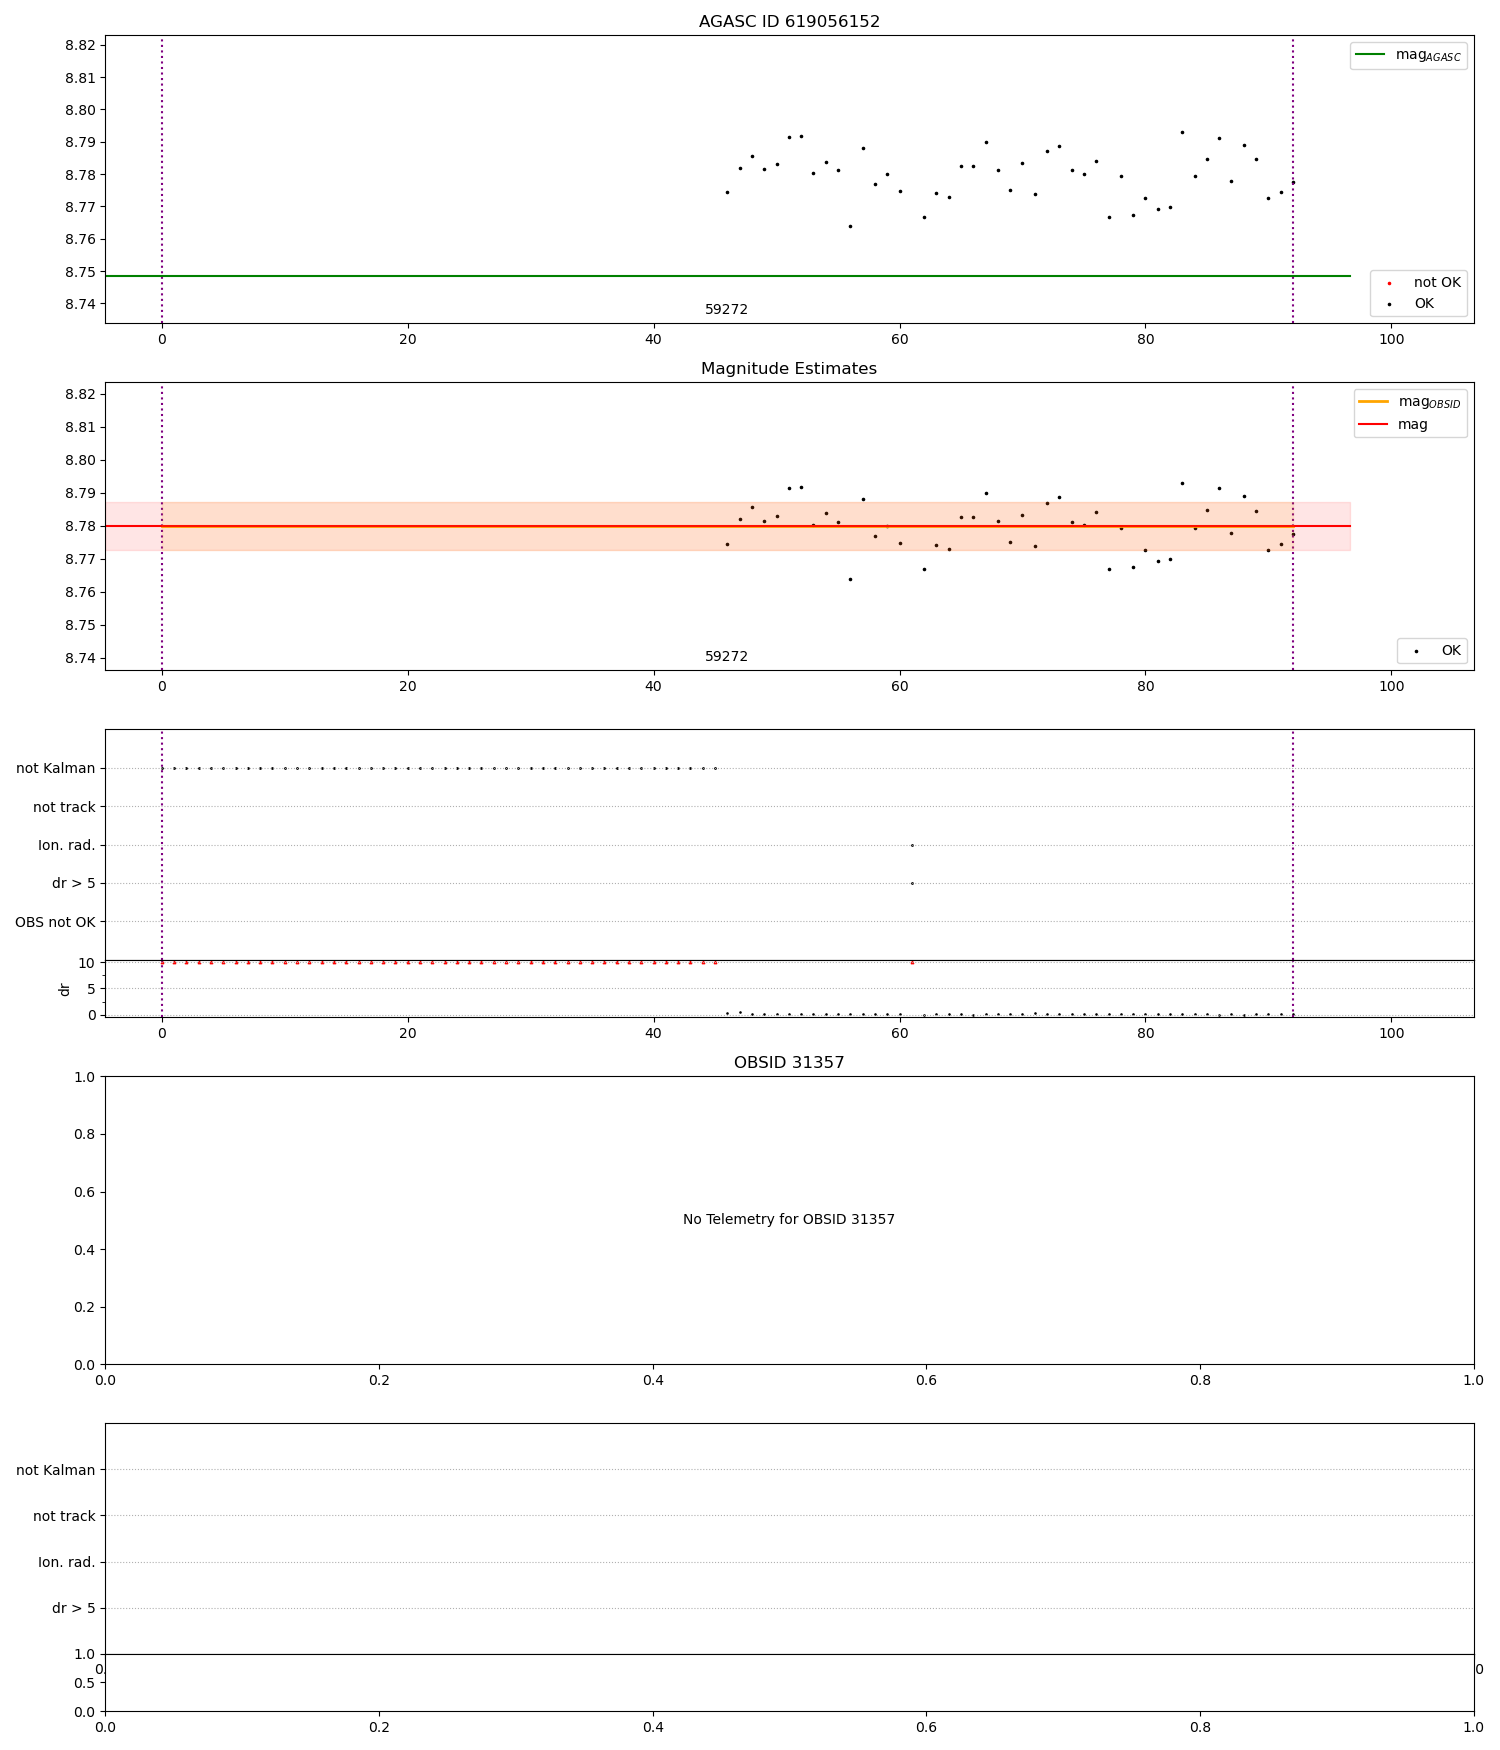Click the red 'not OK' legend marker
Screen dimensions: 1500x1750
pyautogui.click(x=1389, y=283)
